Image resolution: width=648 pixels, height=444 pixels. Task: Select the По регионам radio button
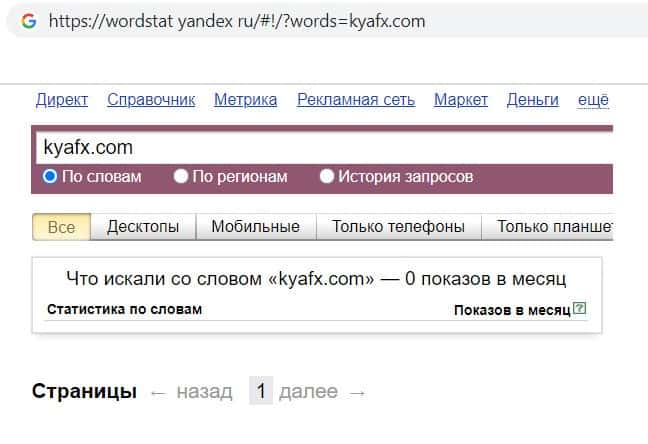coord(181,177)
